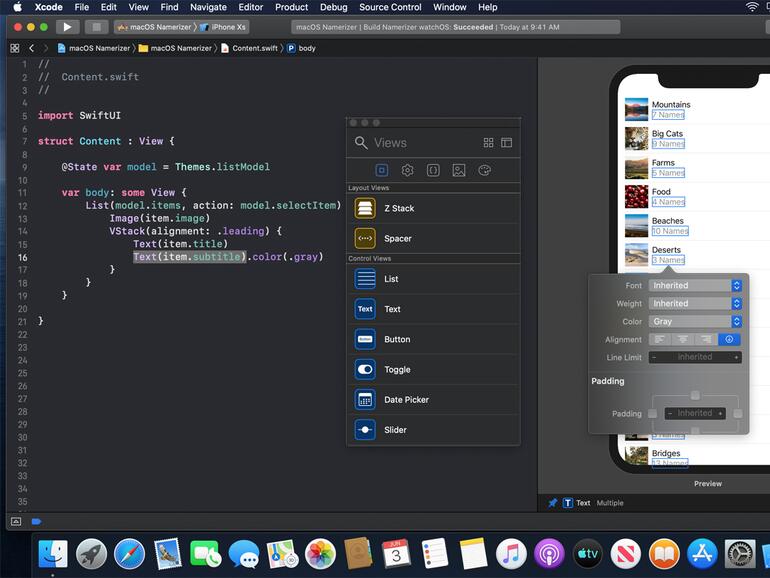Select the Modifiers library gear tab
770x578 pixels.
pyautogui.click(x=407, y=171)
